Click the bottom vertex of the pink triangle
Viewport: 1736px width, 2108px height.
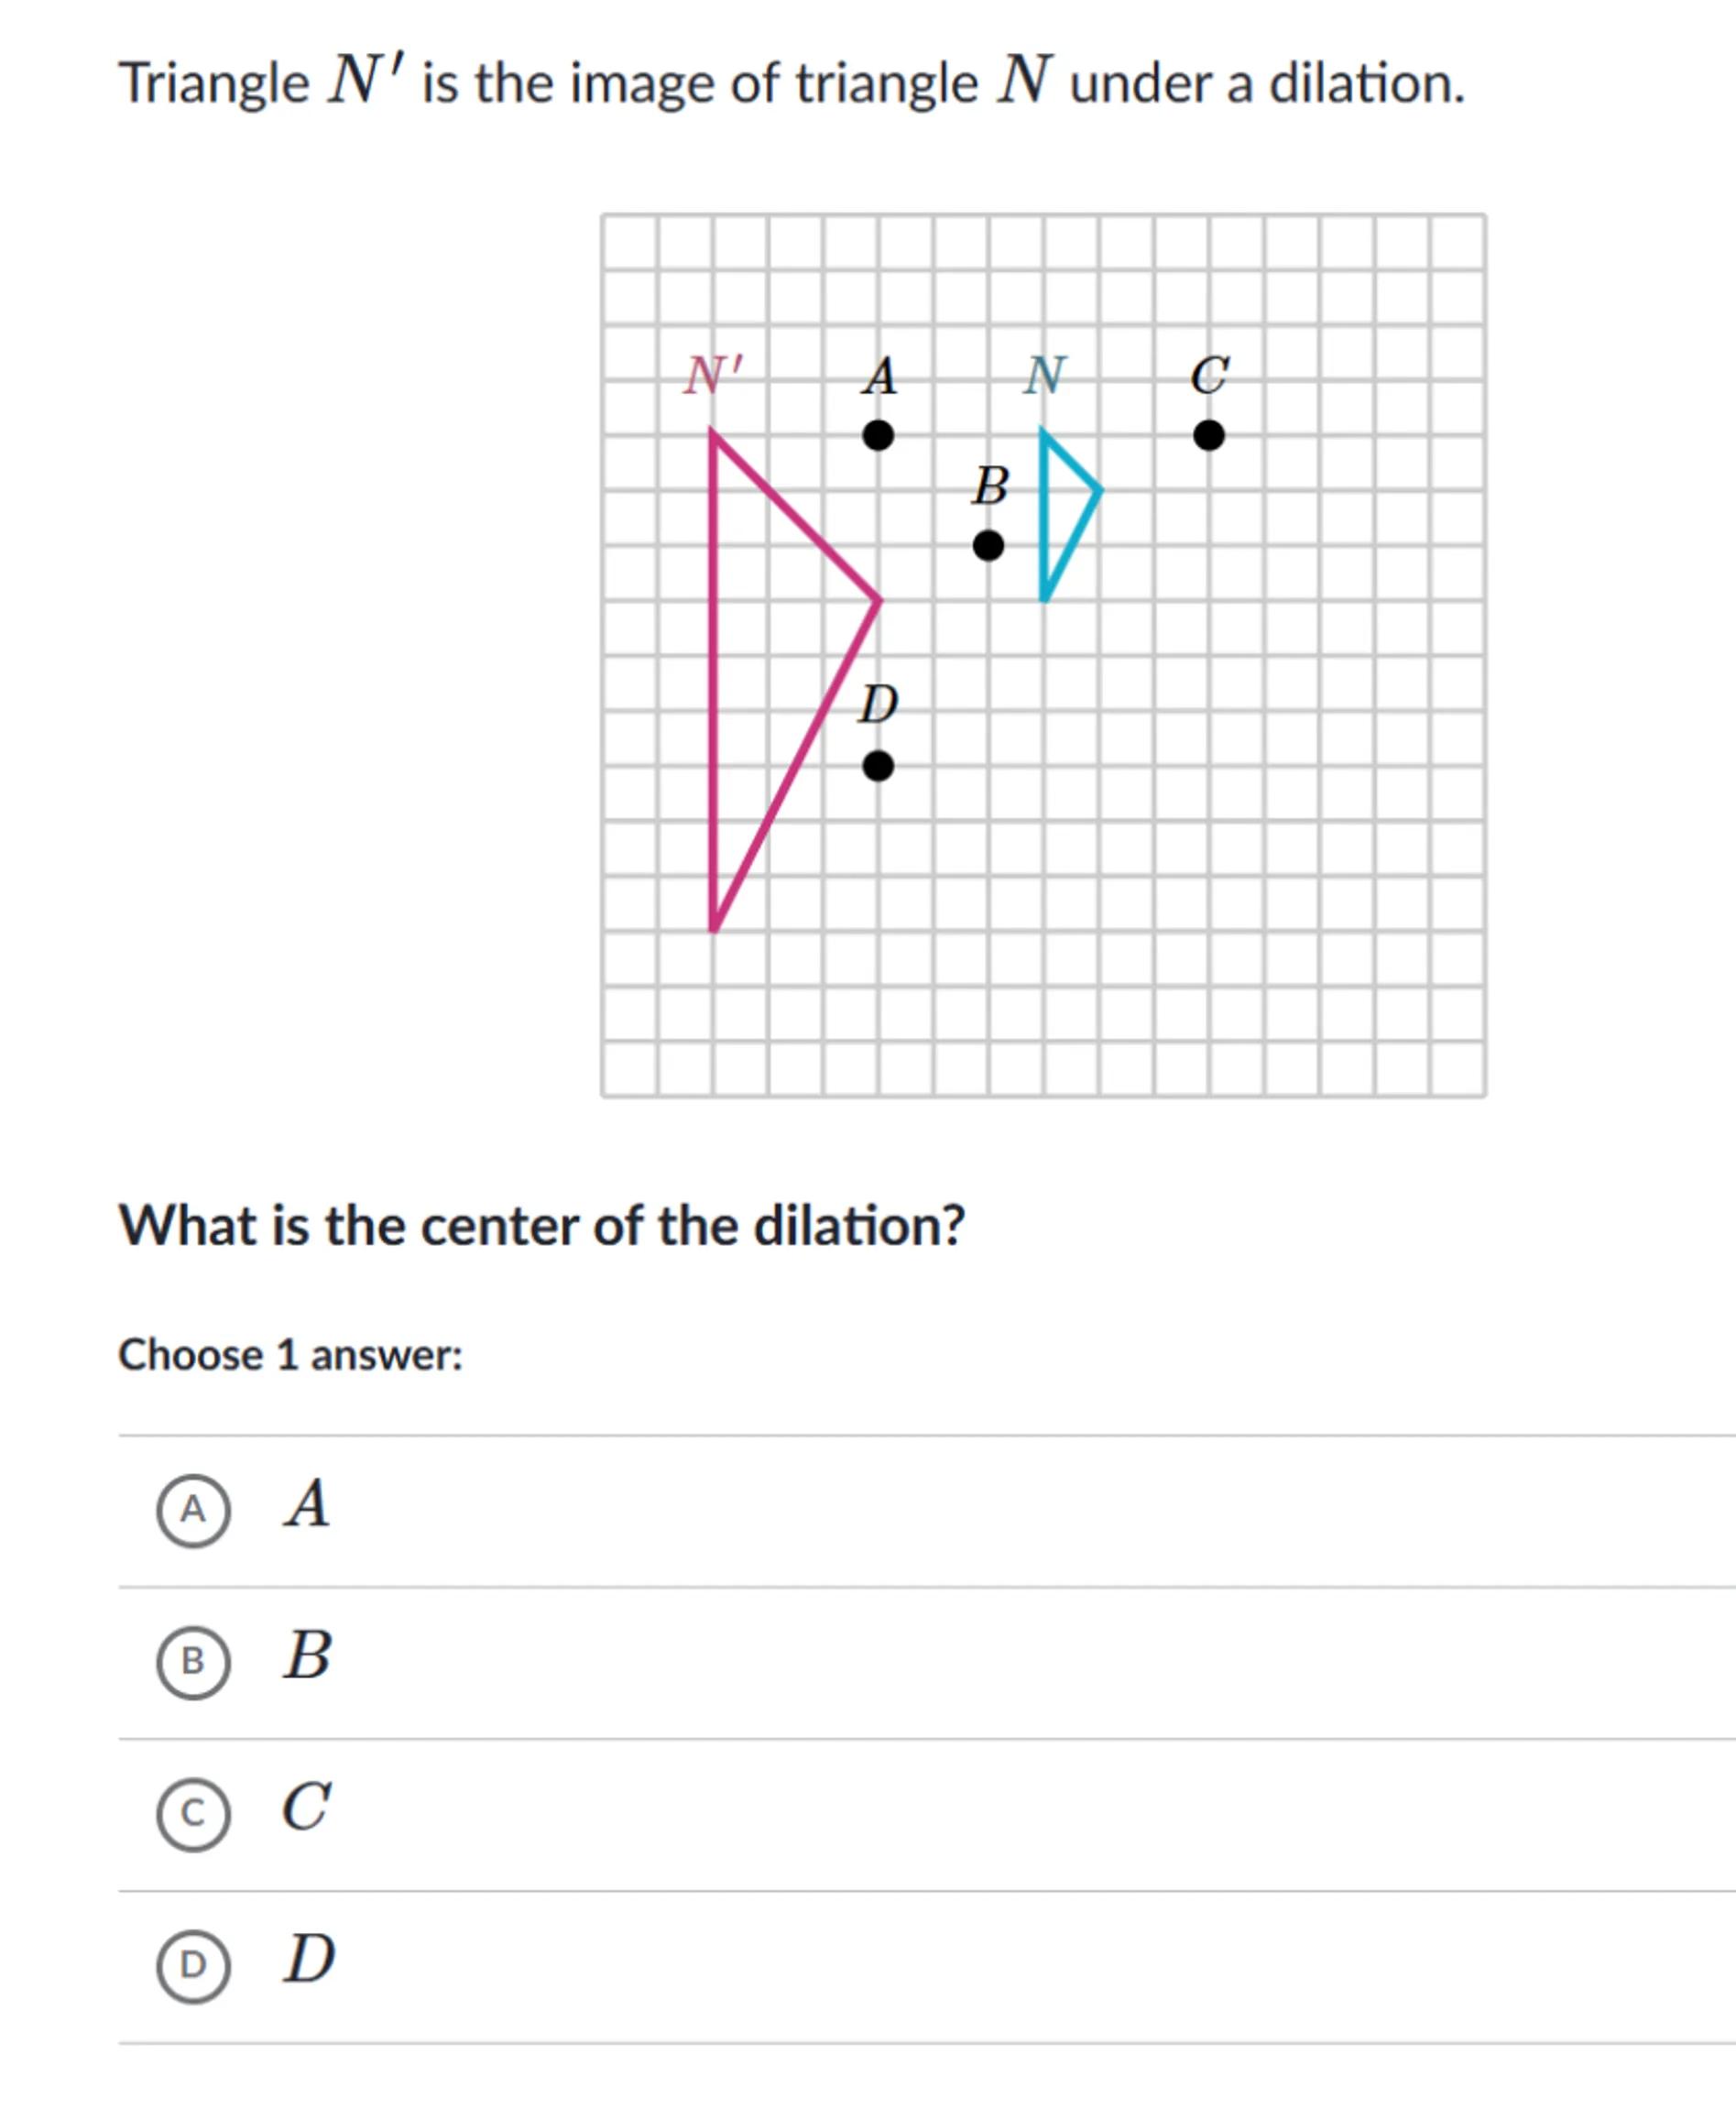(714, 929)
